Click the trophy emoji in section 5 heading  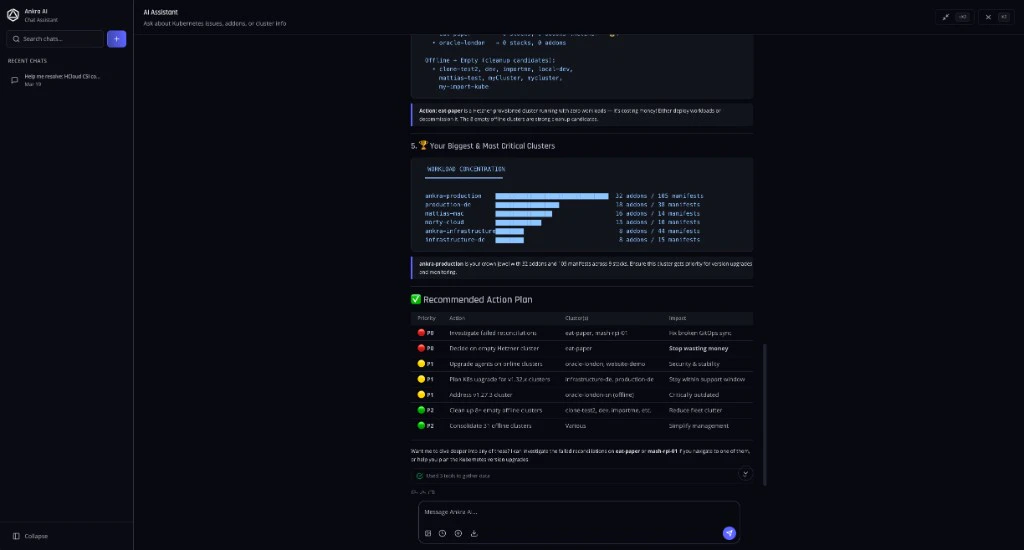423,145
